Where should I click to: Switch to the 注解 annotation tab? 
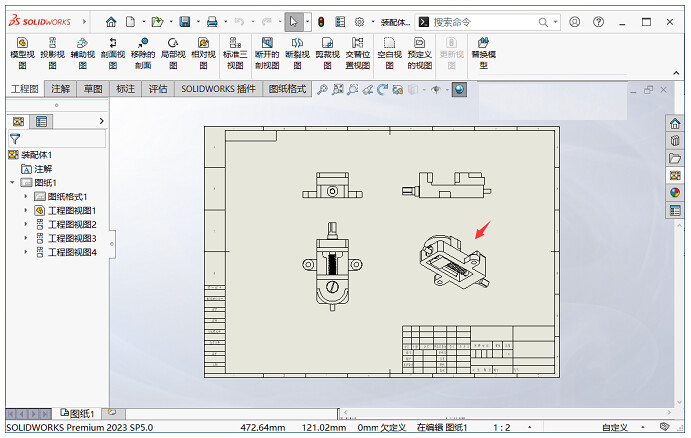pyautogui.click(x=61, y=89)
